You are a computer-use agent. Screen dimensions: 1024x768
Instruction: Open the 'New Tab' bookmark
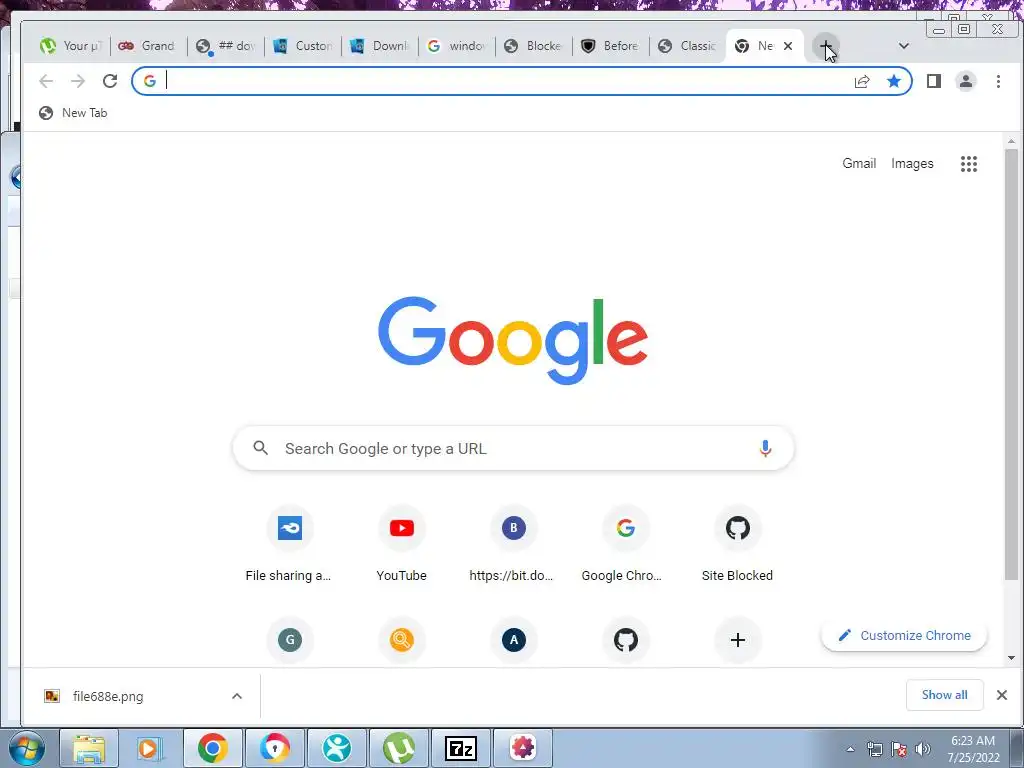coord(73,113)
